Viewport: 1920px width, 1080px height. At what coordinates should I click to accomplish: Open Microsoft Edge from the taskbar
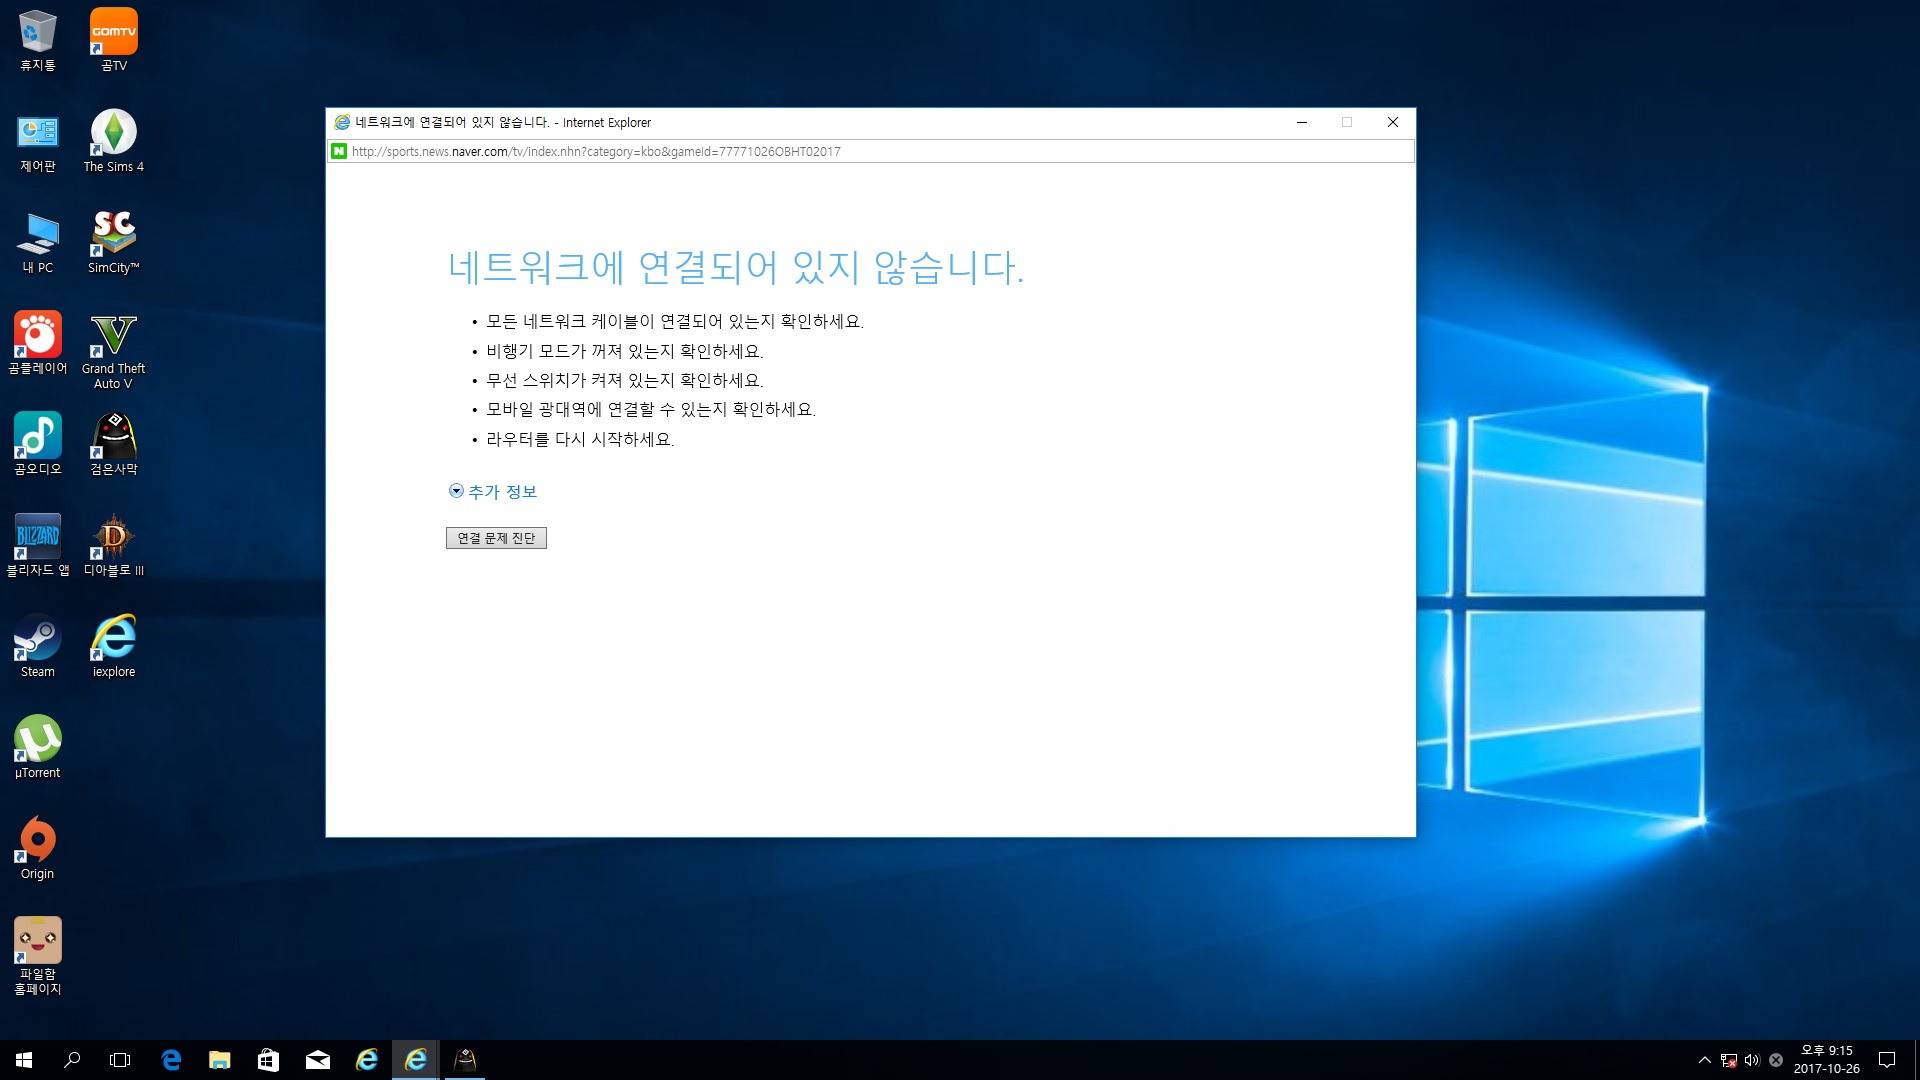click(171, 1060)
